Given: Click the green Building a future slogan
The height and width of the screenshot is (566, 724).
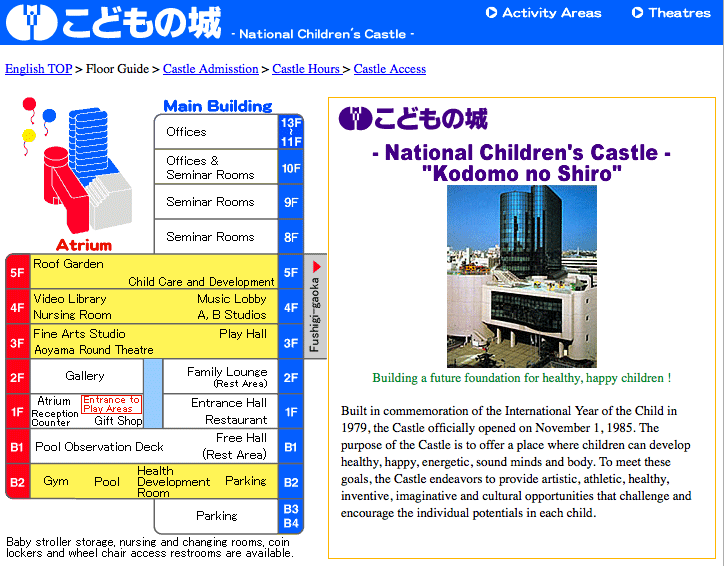Looking at the screenshot, I should click(522, 378).
